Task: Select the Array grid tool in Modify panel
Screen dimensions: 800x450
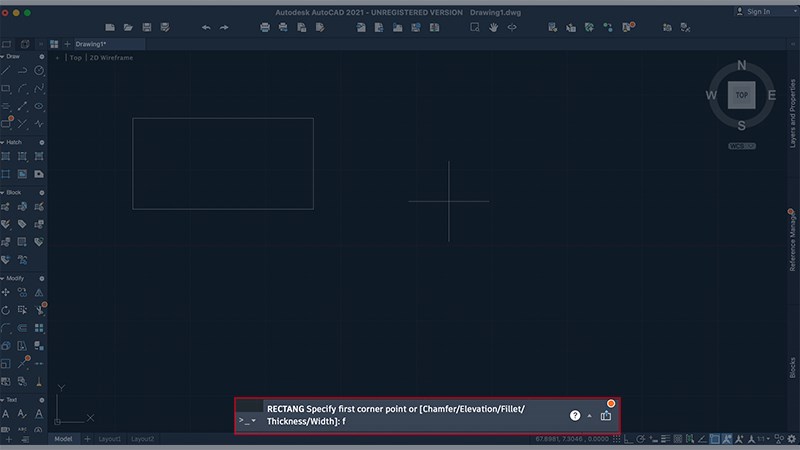Action: pos(39,328)
